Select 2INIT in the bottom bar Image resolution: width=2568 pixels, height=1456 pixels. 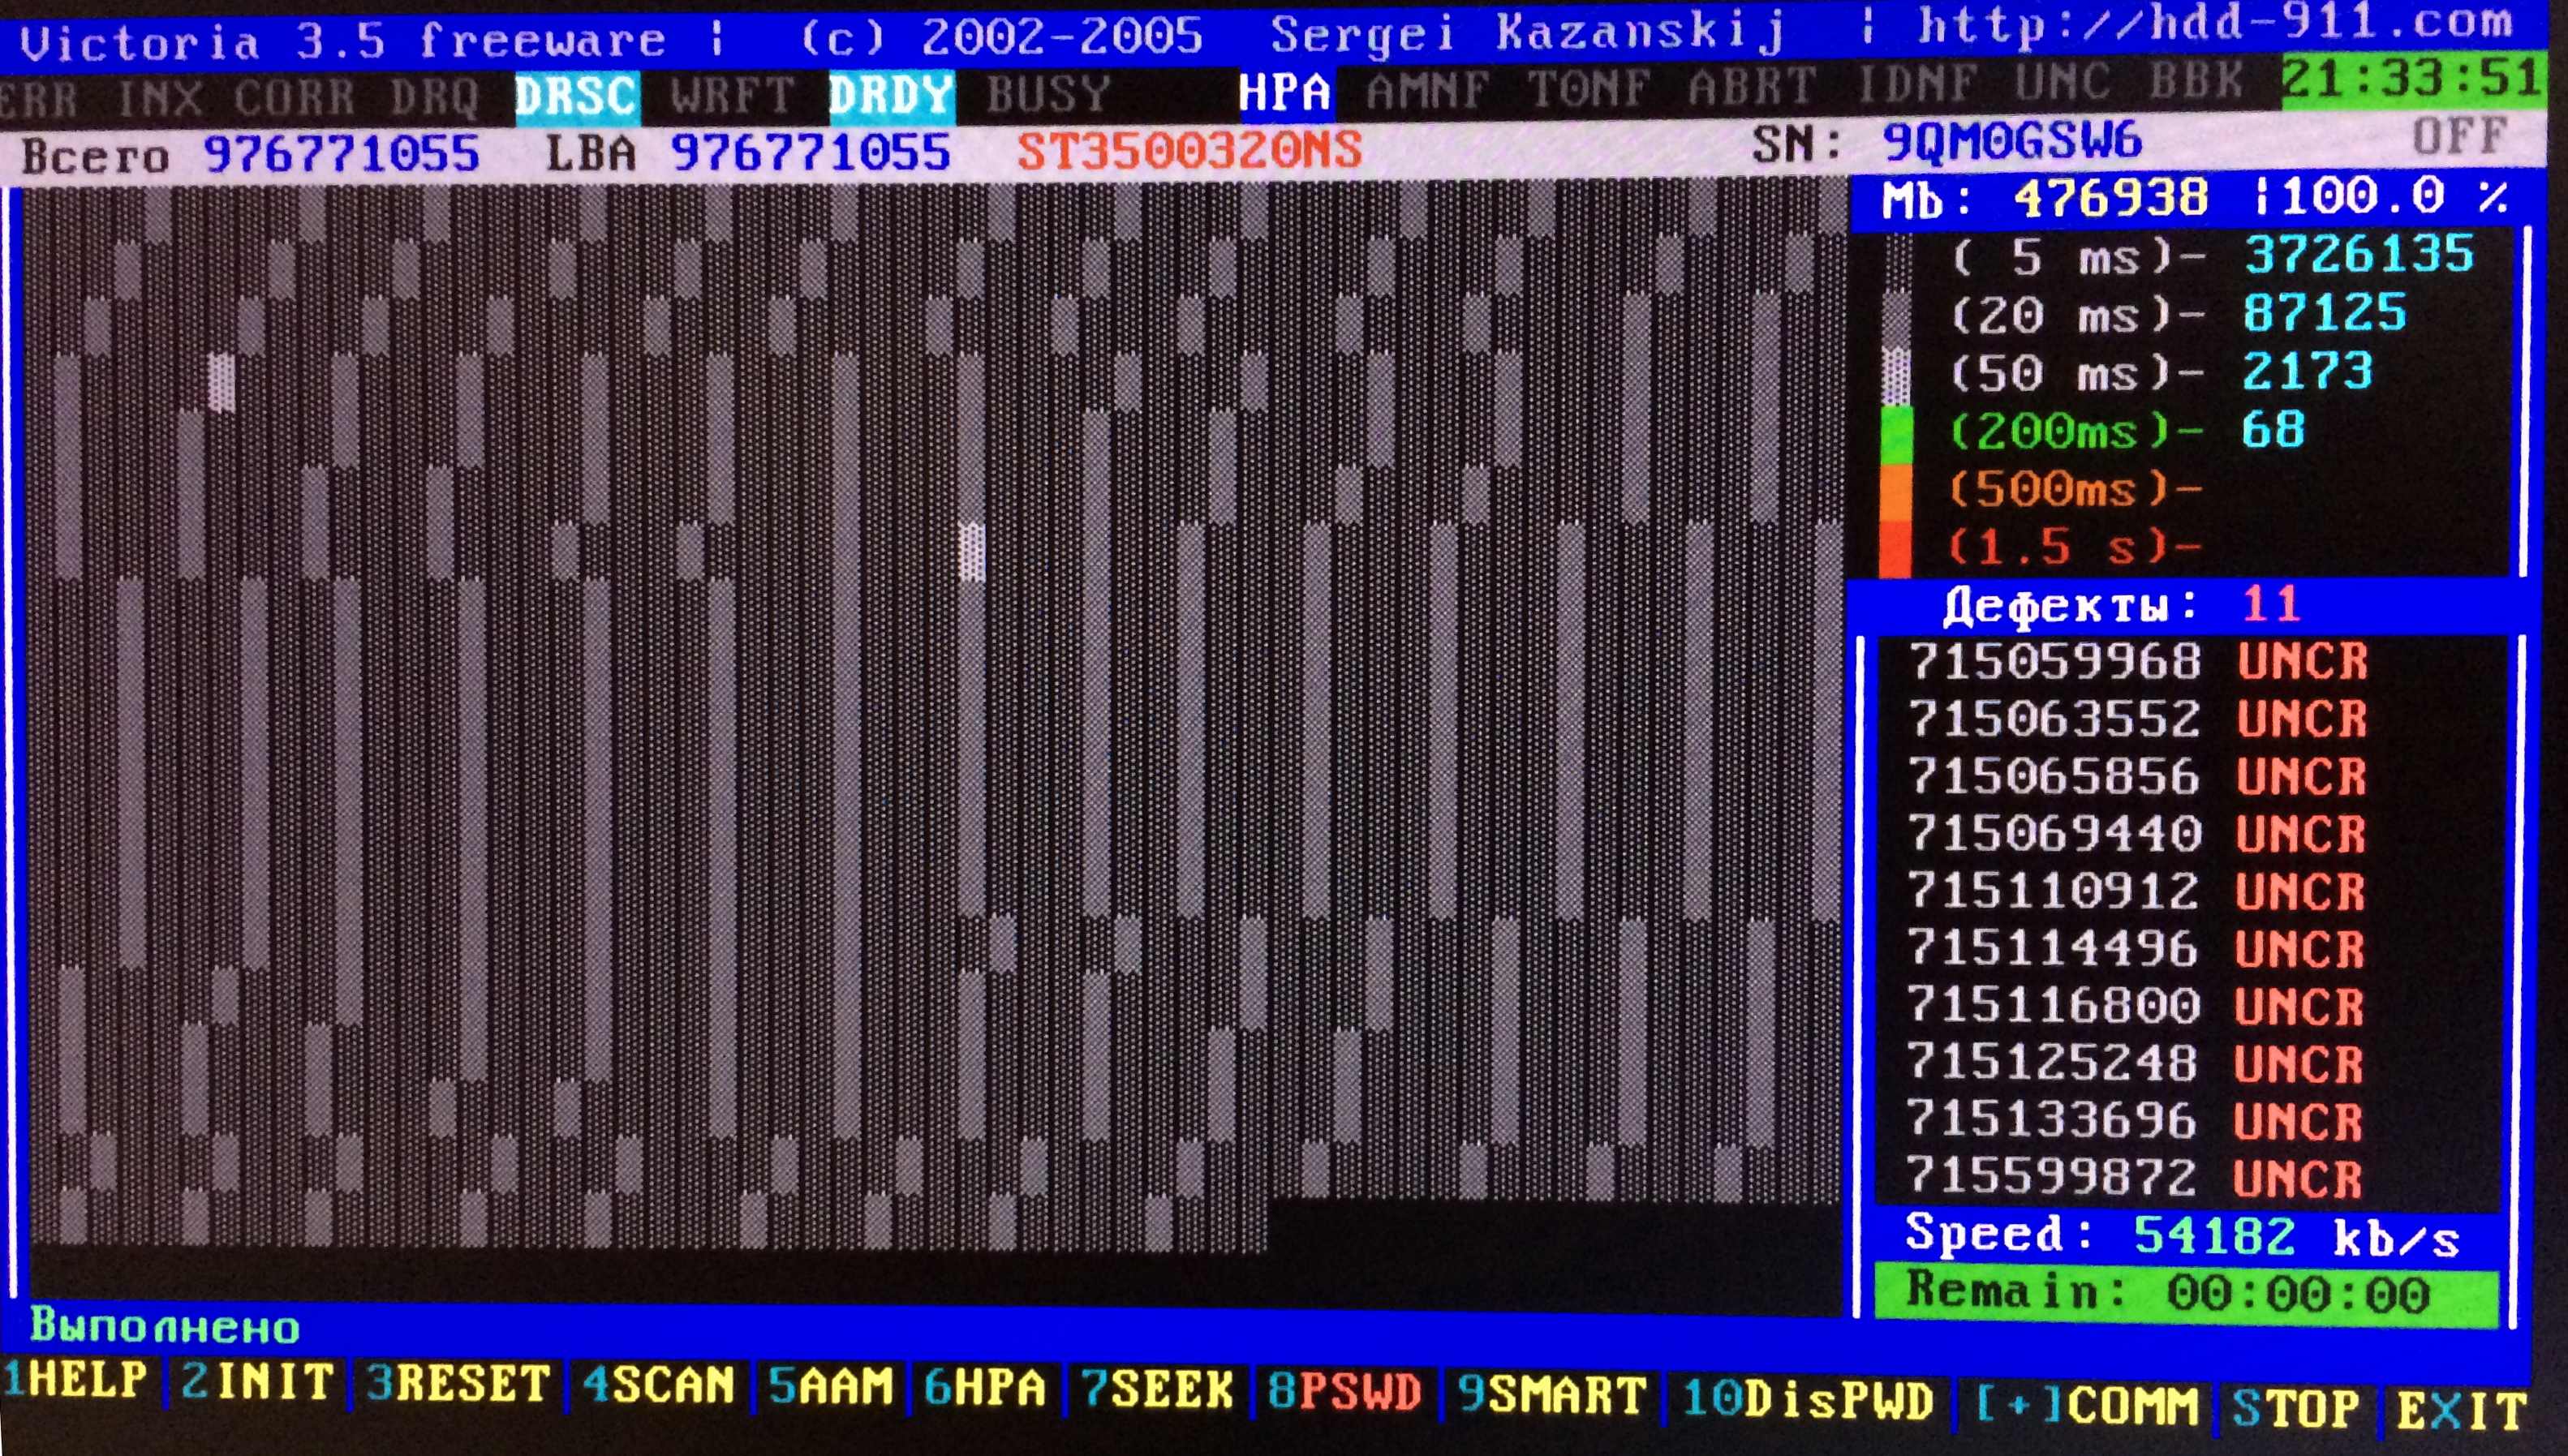coord(258,1383)
